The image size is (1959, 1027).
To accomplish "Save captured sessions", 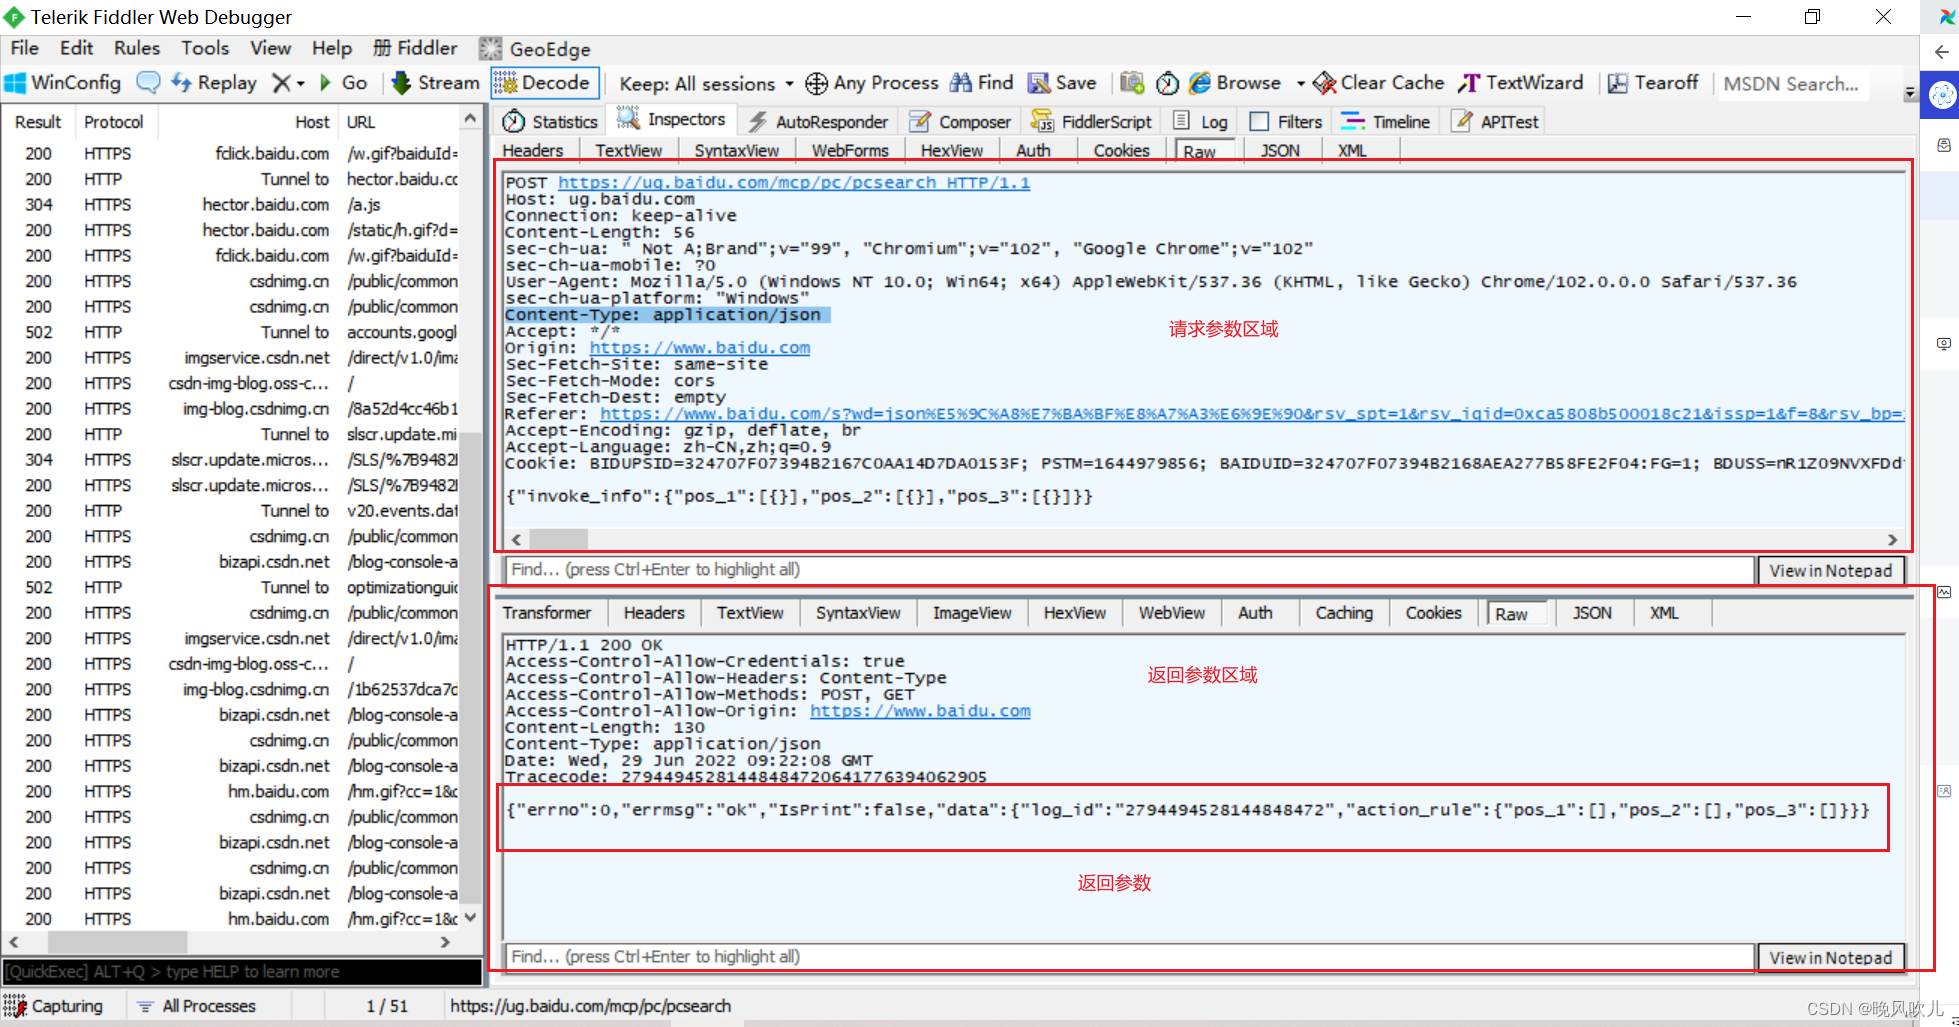I will pos(1062,83).
